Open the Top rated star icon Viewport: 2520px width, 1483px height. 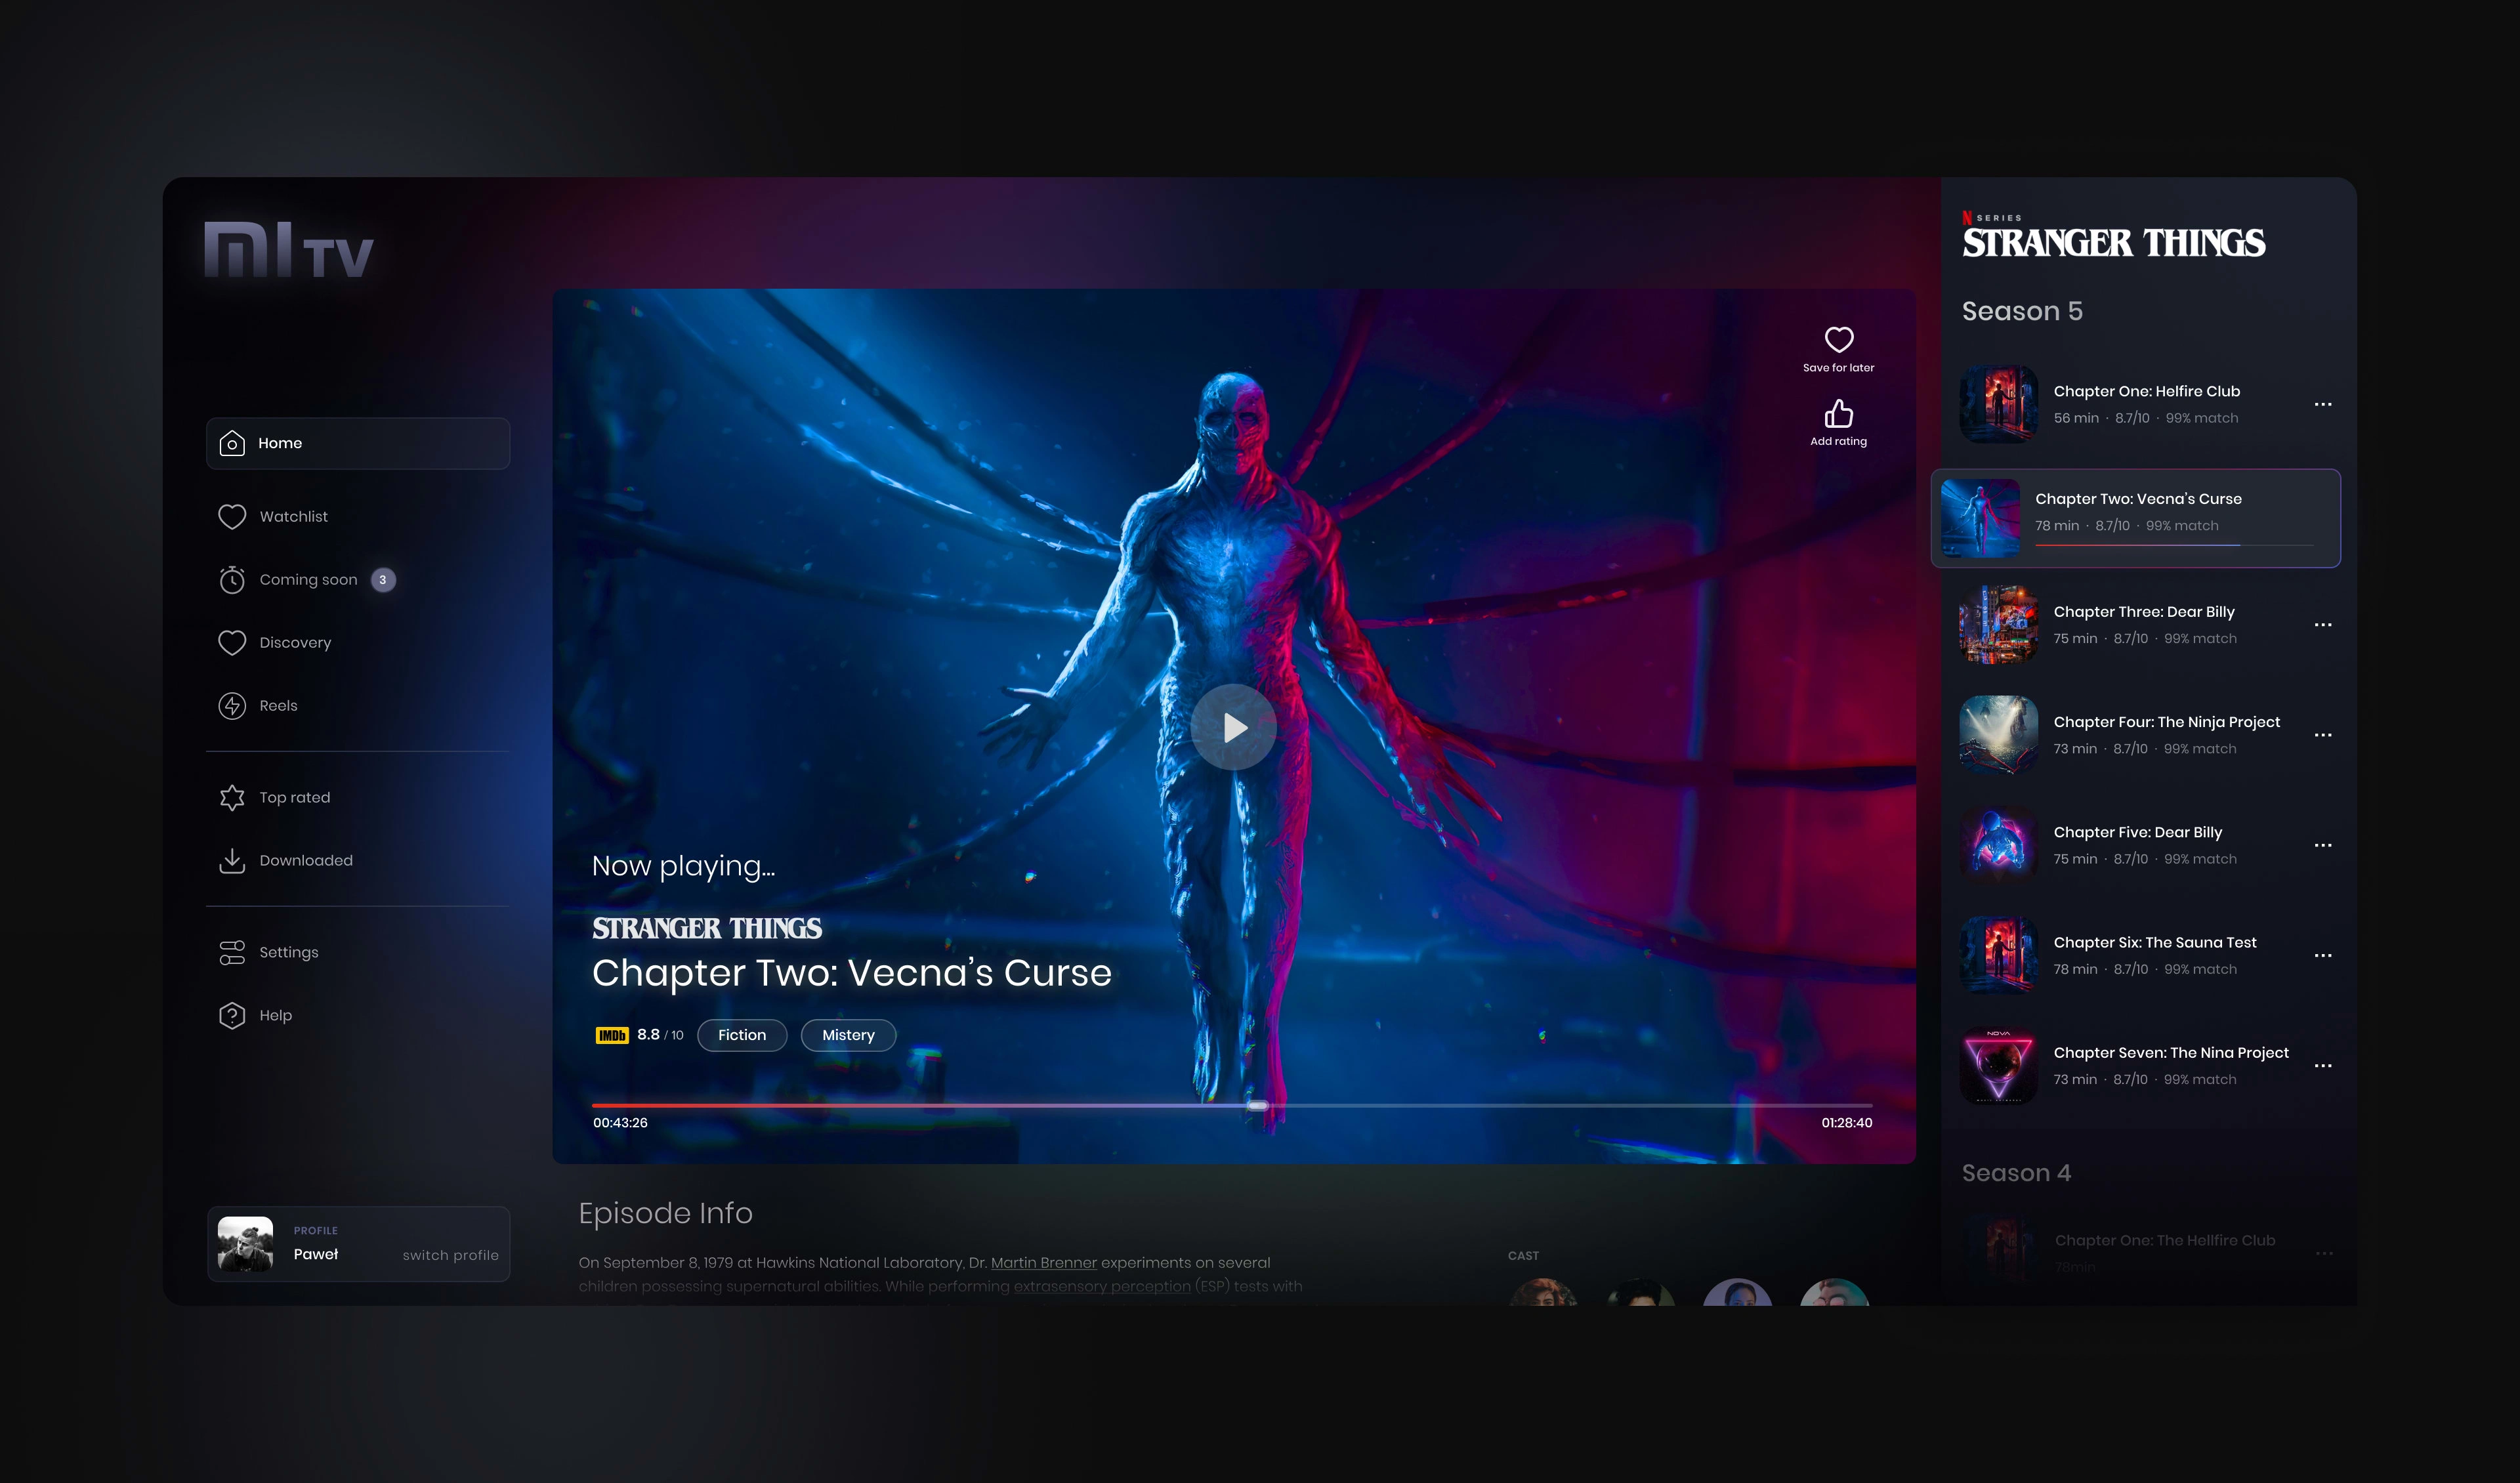[x=232, y=797]
